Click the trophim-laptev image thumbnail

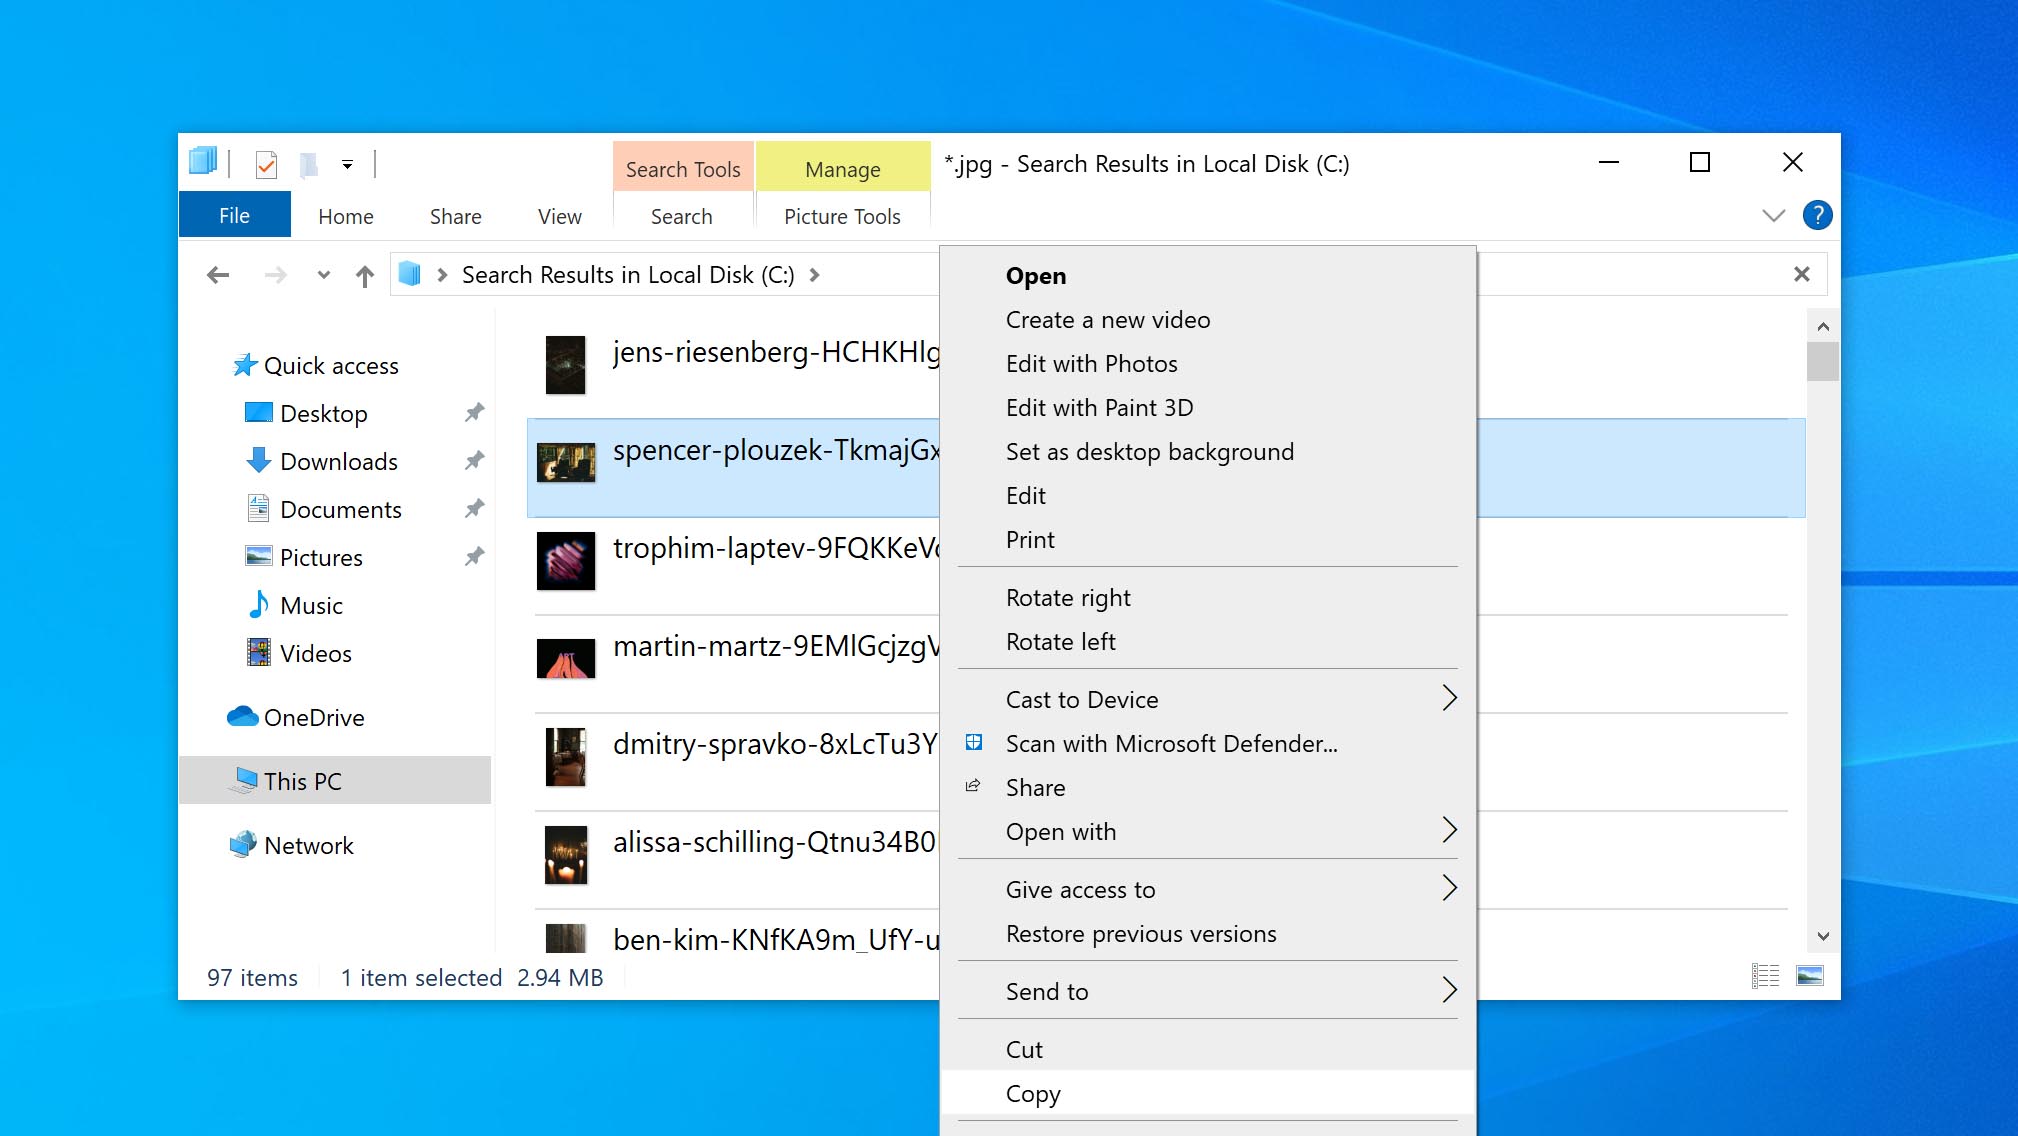(x=566, y=563)
